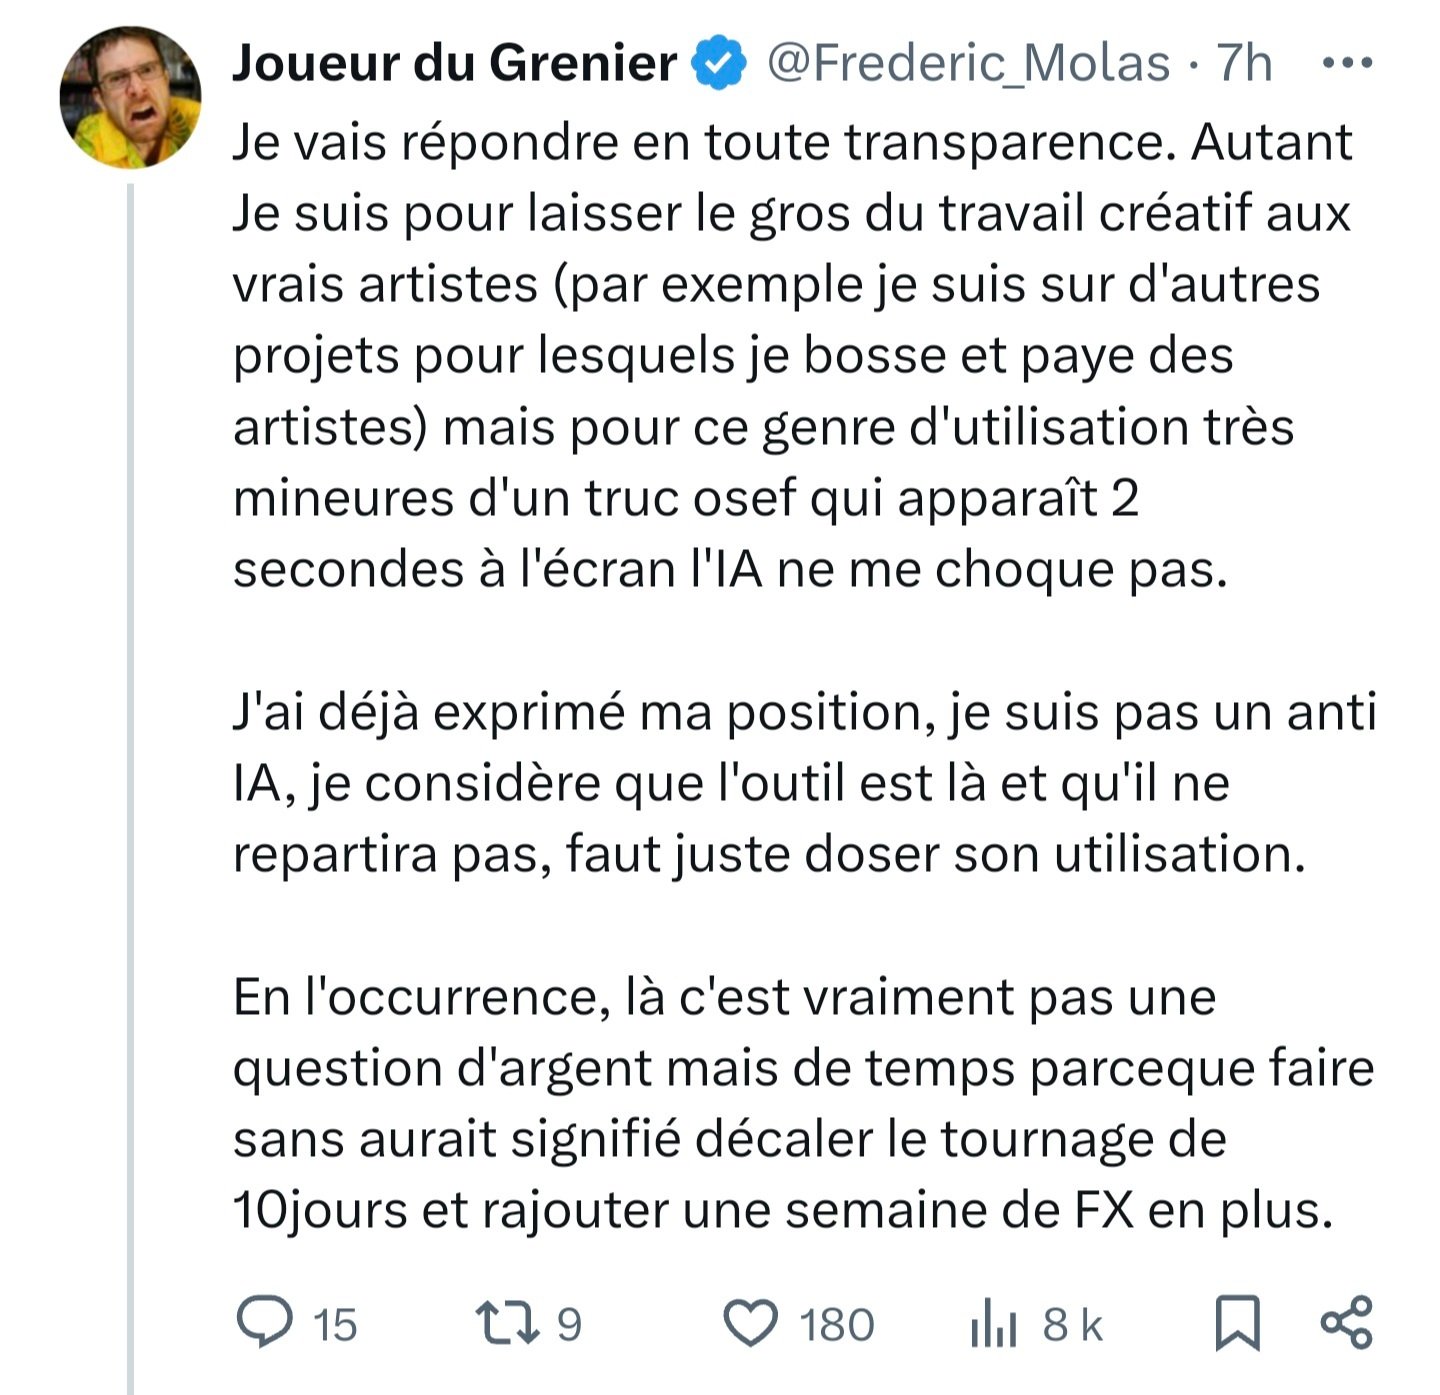Click the reply speech bubble icon
Screen dimensions: 1440x1395
click(x=265, y=1322)
